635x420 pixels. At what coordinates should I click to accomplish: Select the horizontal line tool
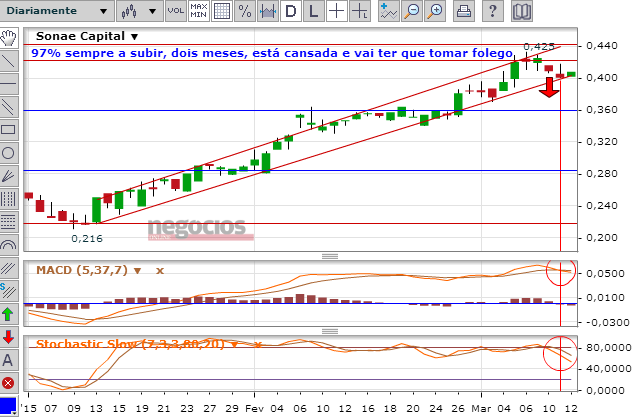9,84
